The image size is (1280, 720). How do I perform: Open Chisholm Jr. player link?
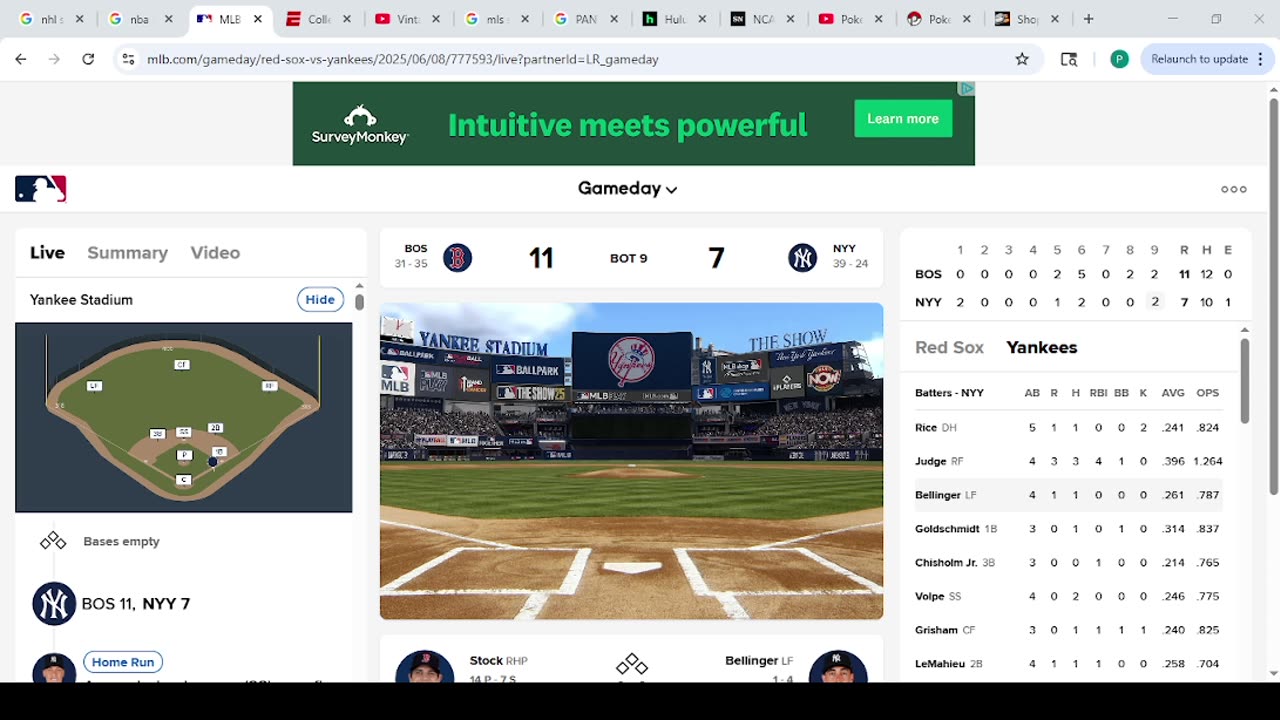tap(946, 563)
